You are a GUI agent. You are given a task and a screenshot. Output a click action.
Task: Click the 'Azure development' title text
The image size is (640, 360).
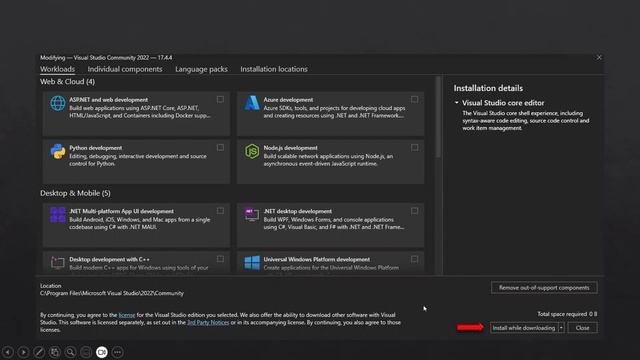tap(288, 100)
